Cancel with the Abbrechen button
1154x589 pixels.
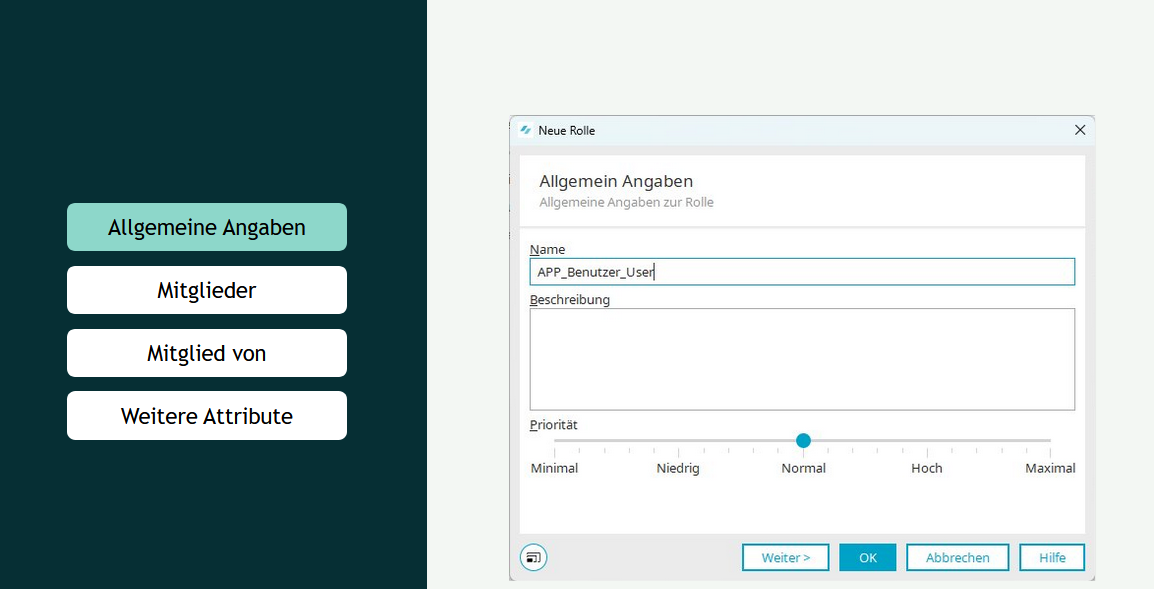957,557
